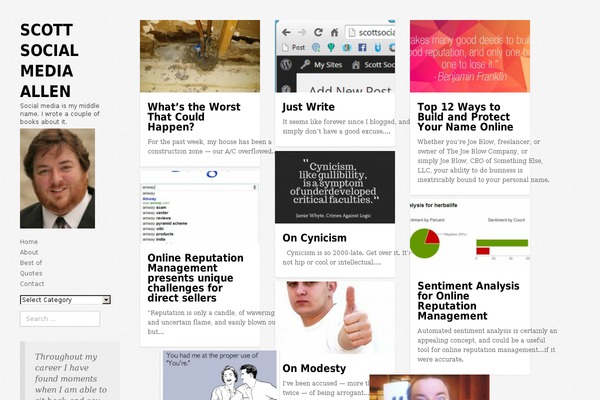Open the "Just Write" post title

click(308, 107)
